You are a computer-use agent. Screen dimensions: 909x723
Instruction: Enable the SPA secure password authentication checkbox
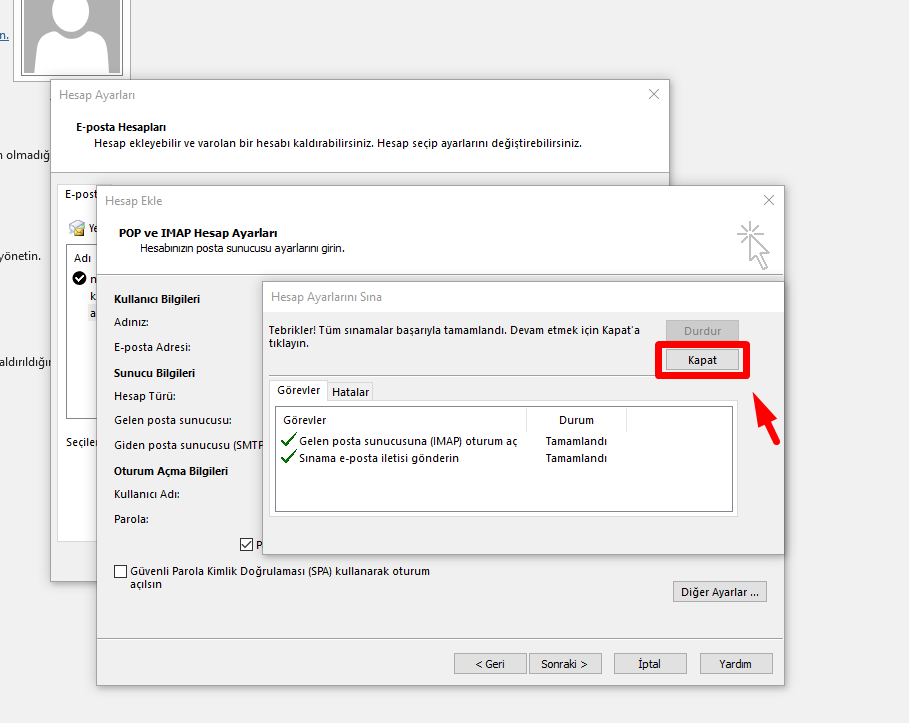point(121,572)
